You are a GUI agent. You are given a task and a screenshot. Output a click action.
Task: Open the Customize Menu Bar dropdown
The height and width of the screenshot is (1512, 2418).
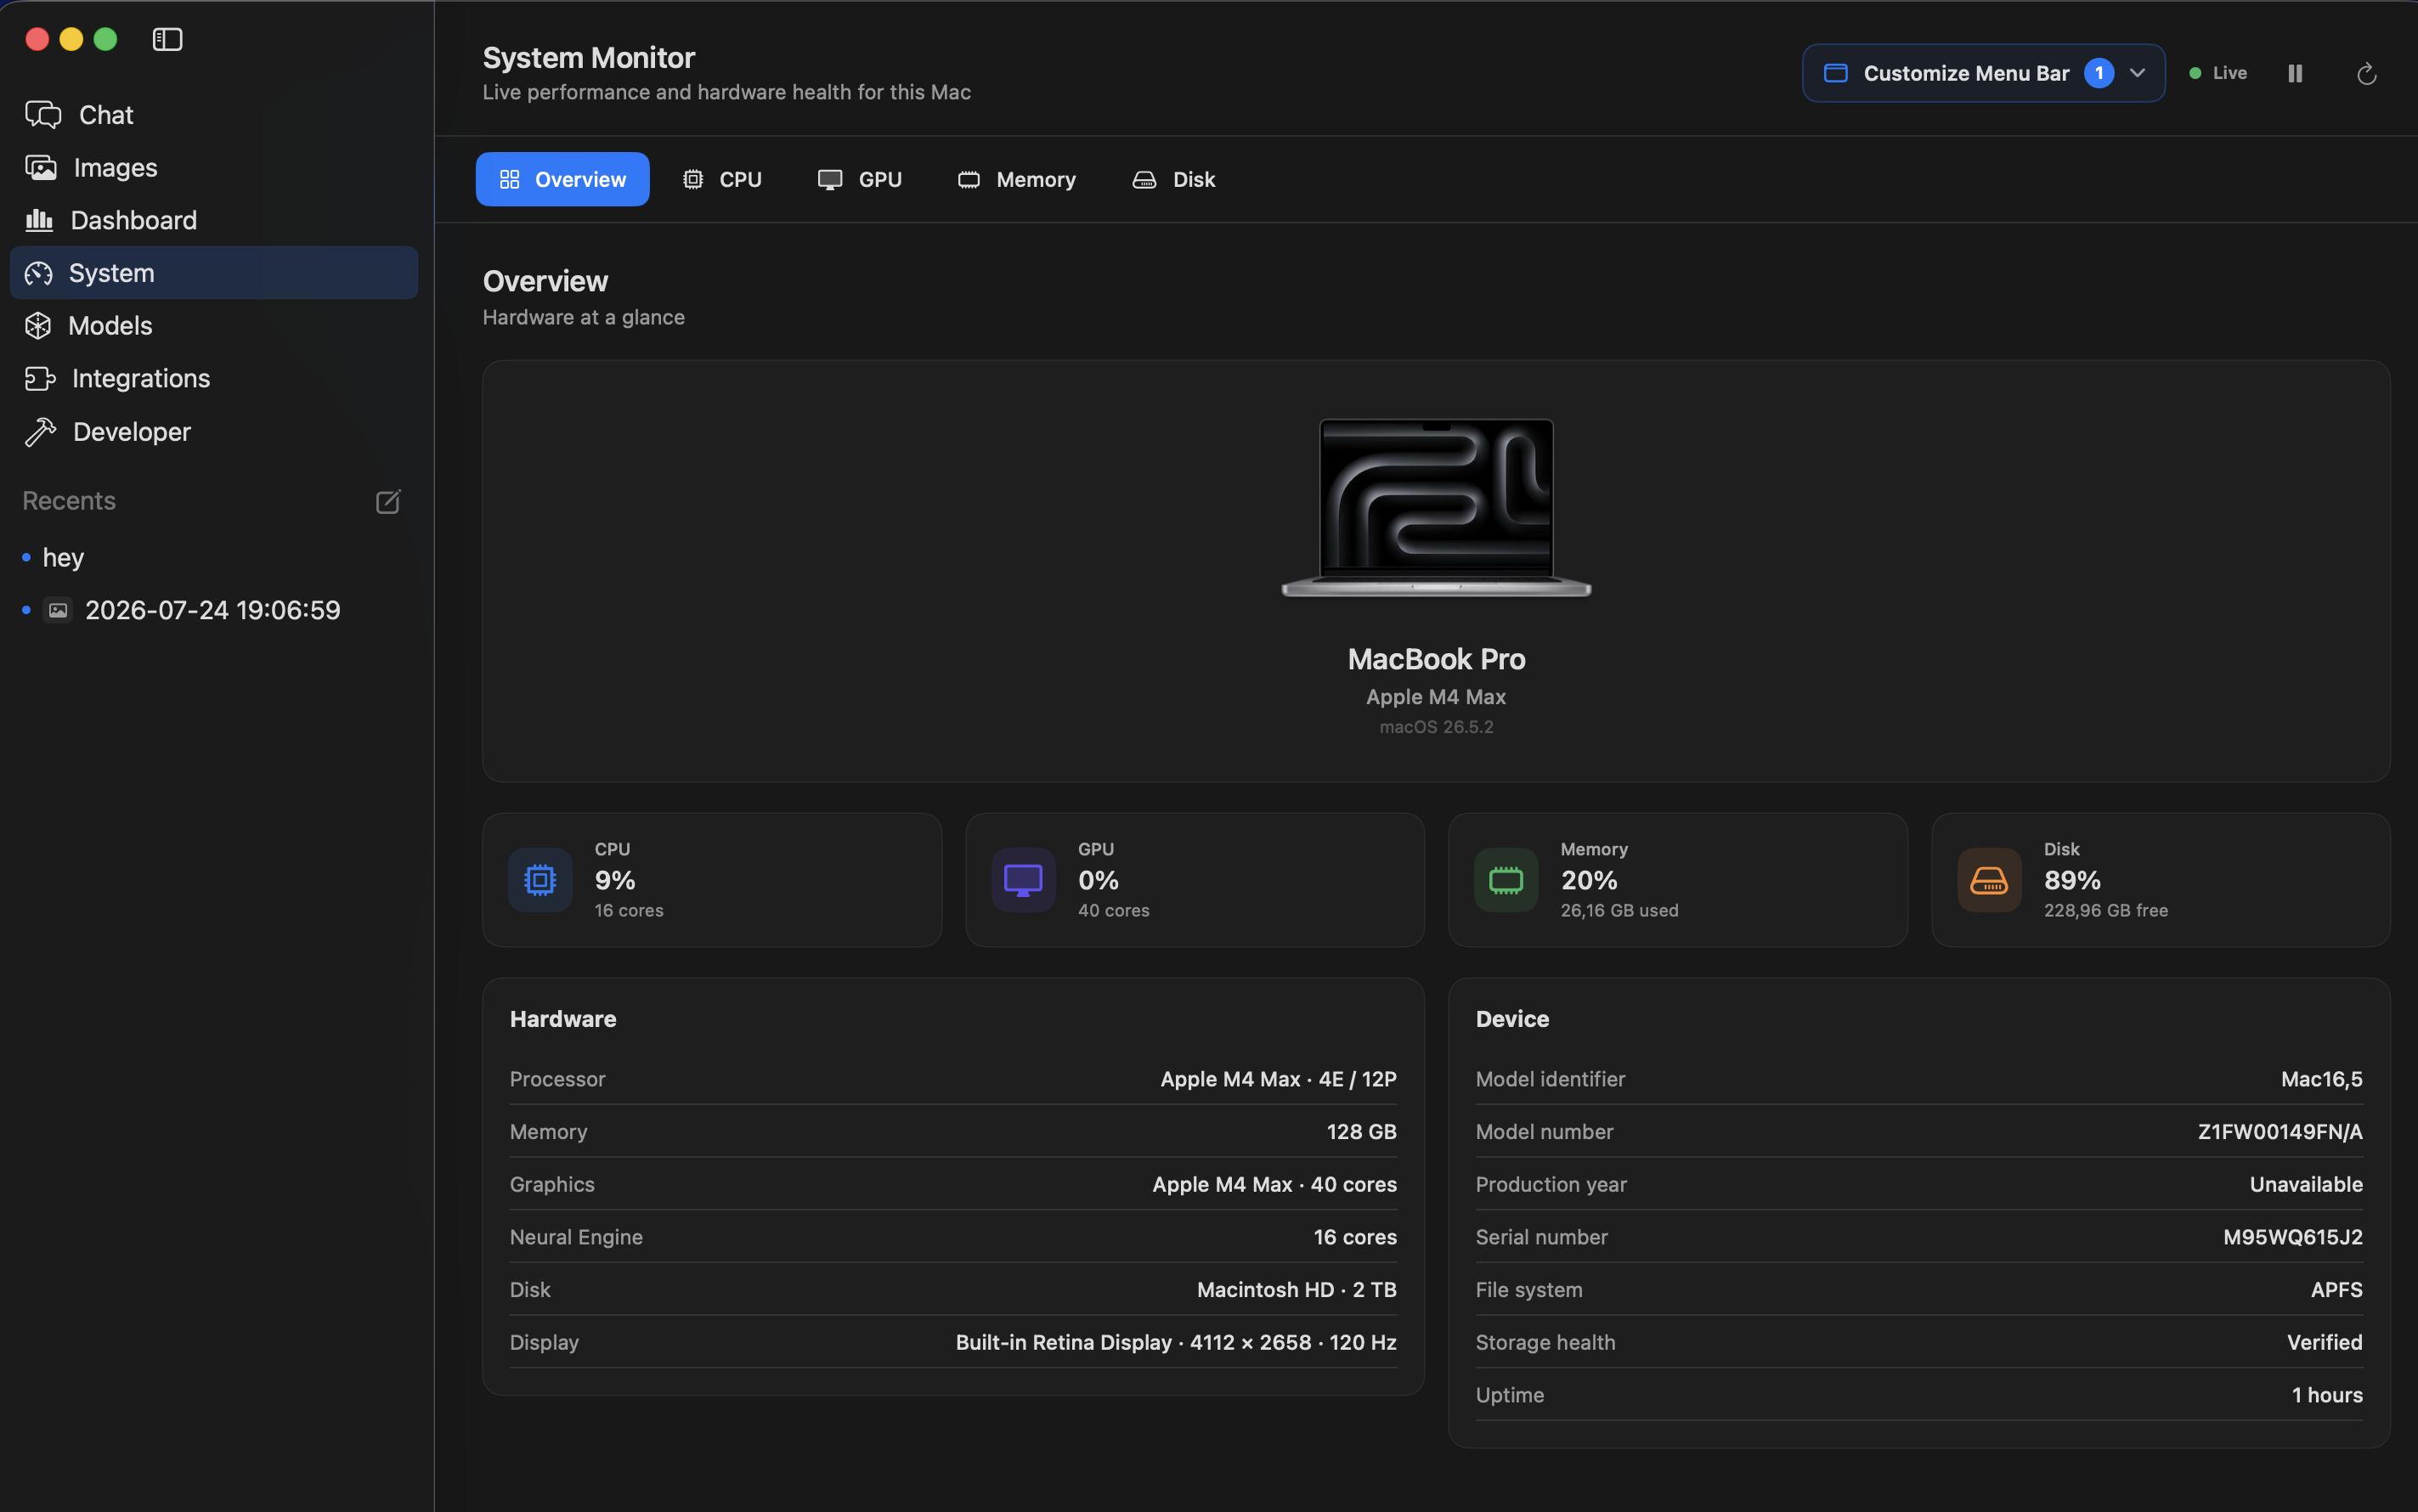tap(1983, 73)
